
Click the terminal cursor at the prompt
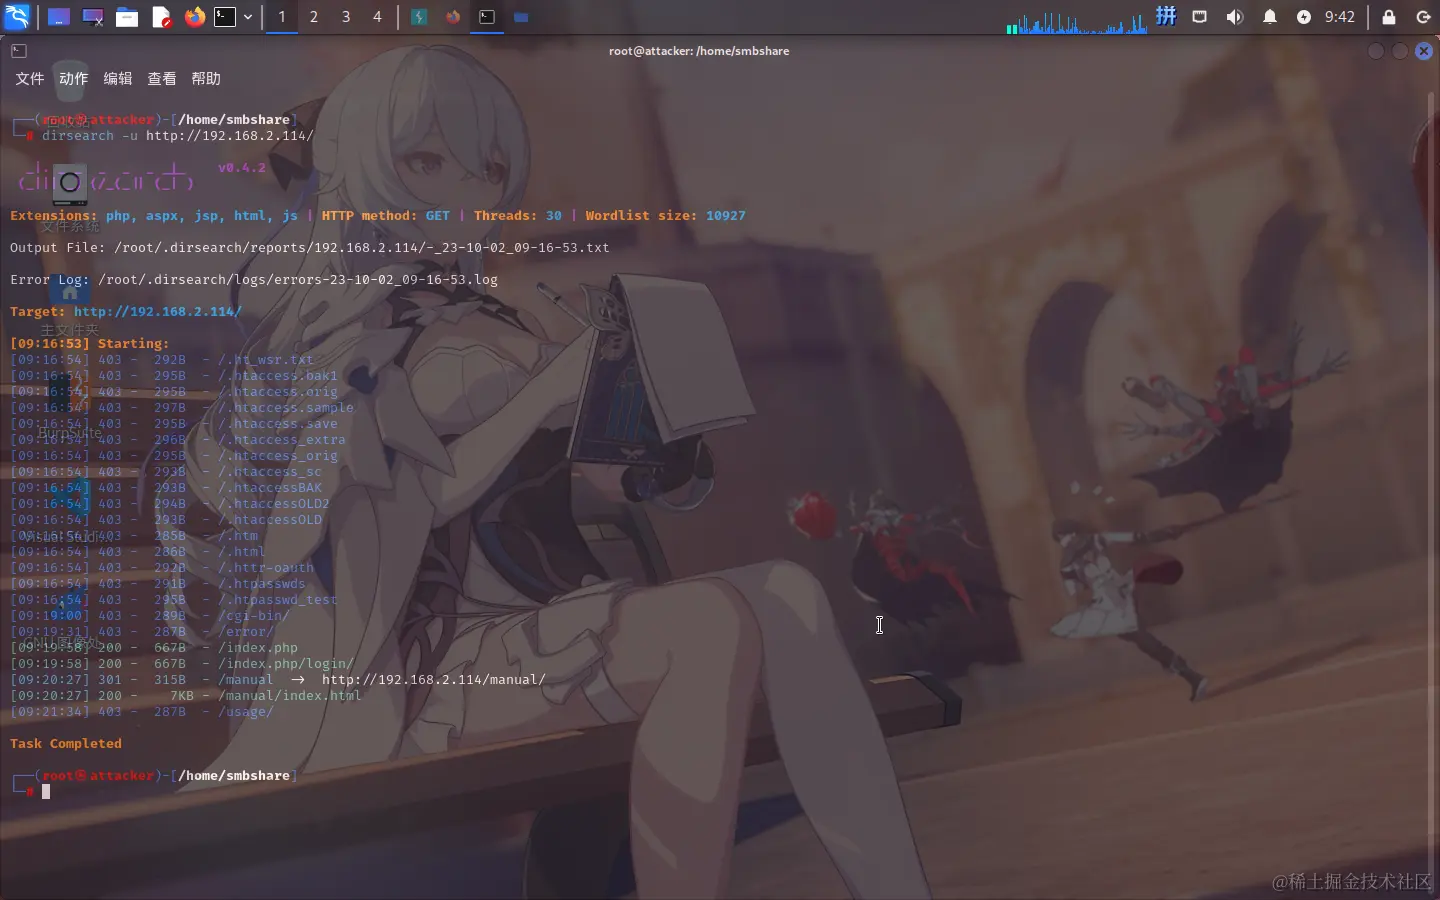click(46, 792)
